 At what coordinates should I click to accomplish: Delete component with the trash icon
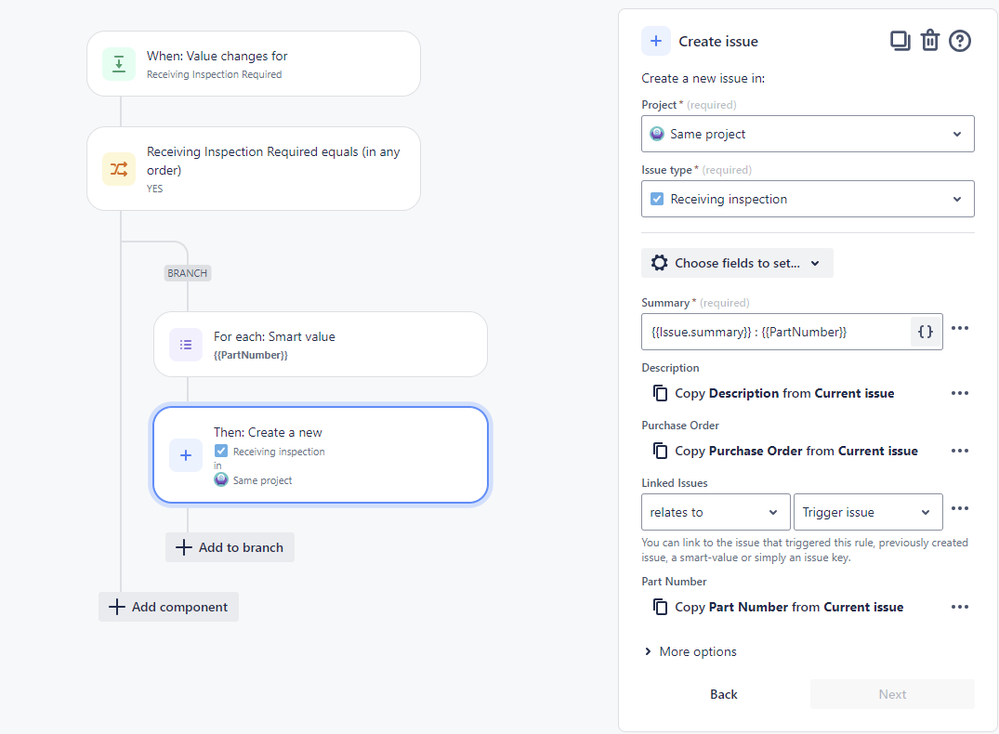click(930, 41)
